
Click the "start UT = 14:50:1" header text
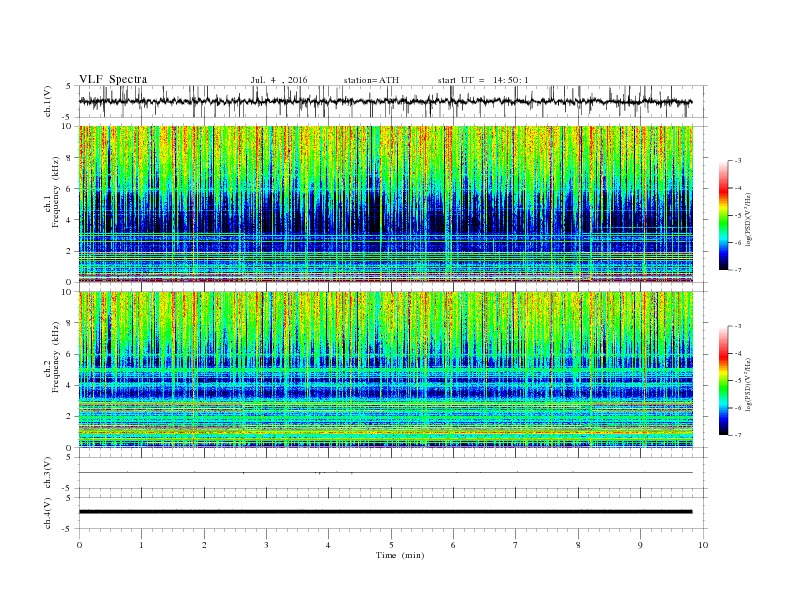[483, 80]
